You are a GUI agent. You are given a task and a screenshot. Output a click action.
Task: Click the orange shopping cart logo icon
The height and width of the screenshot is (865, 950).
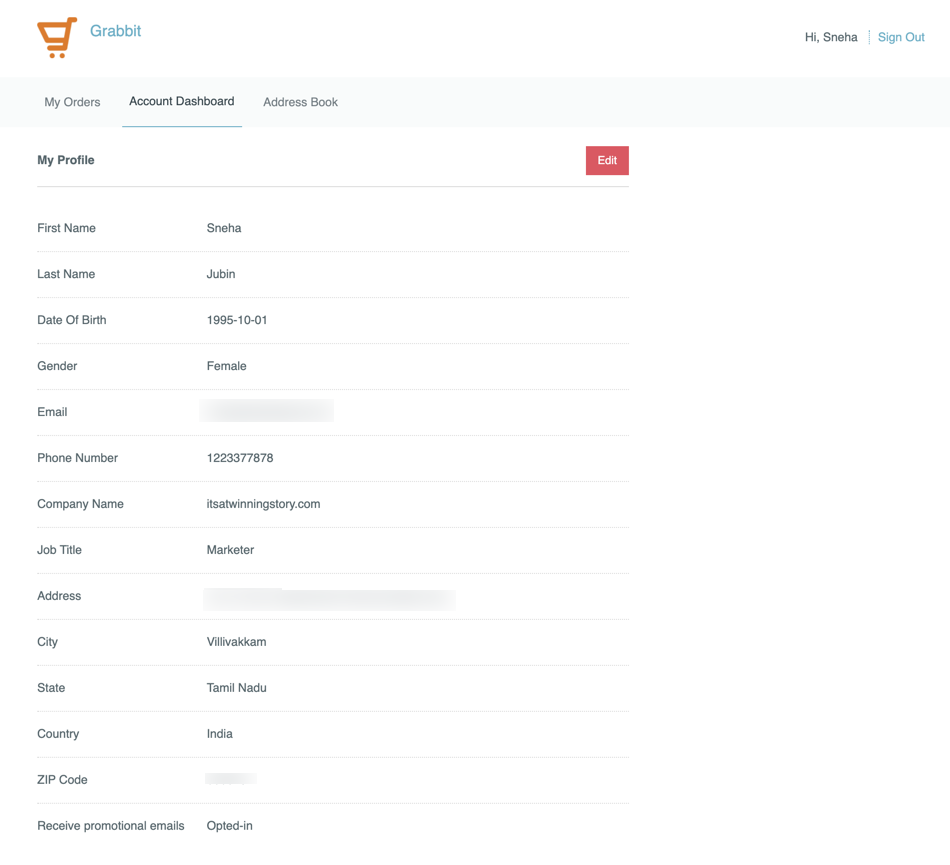(57, 37)
